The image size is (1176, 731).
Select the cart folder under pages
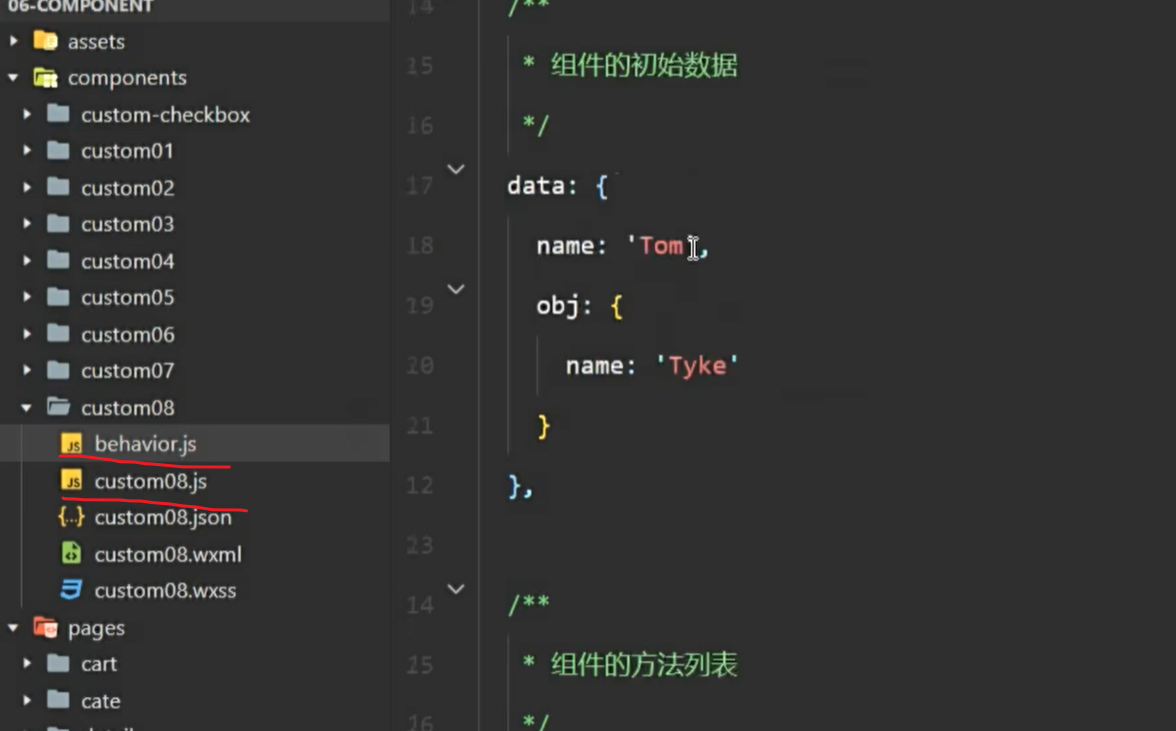99,664
